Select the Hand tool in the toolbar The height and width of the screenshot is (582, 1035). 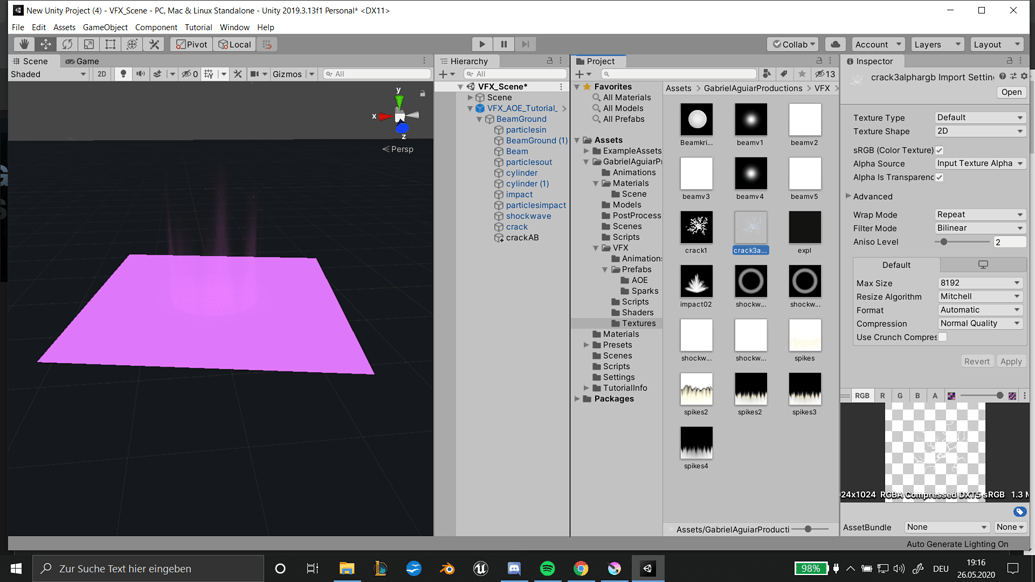point(22,43)
